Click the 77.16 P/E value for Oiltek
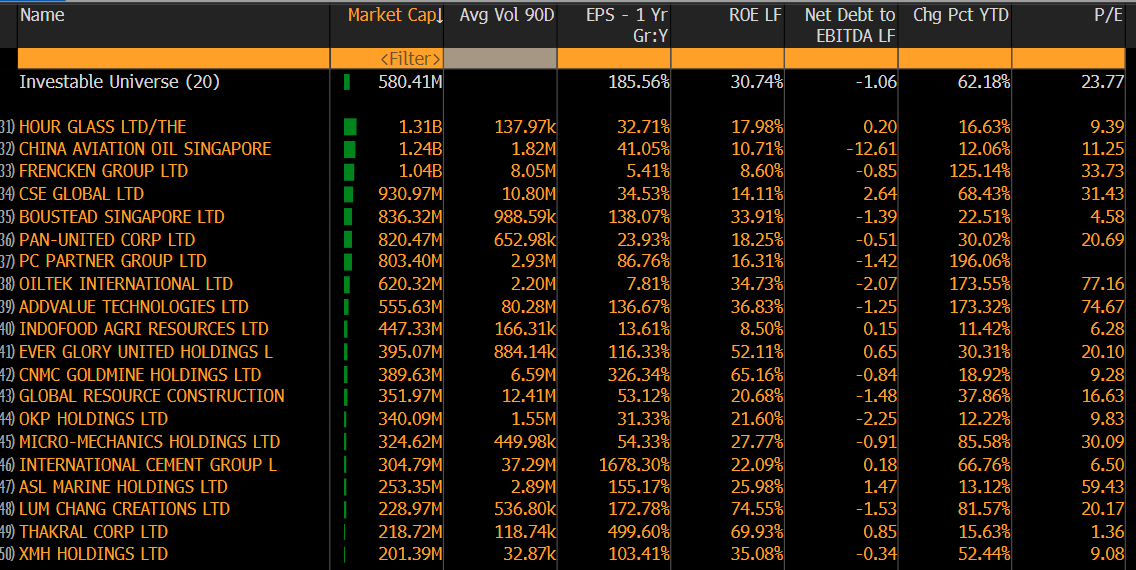1136x570 pixels. (1103, 284)
